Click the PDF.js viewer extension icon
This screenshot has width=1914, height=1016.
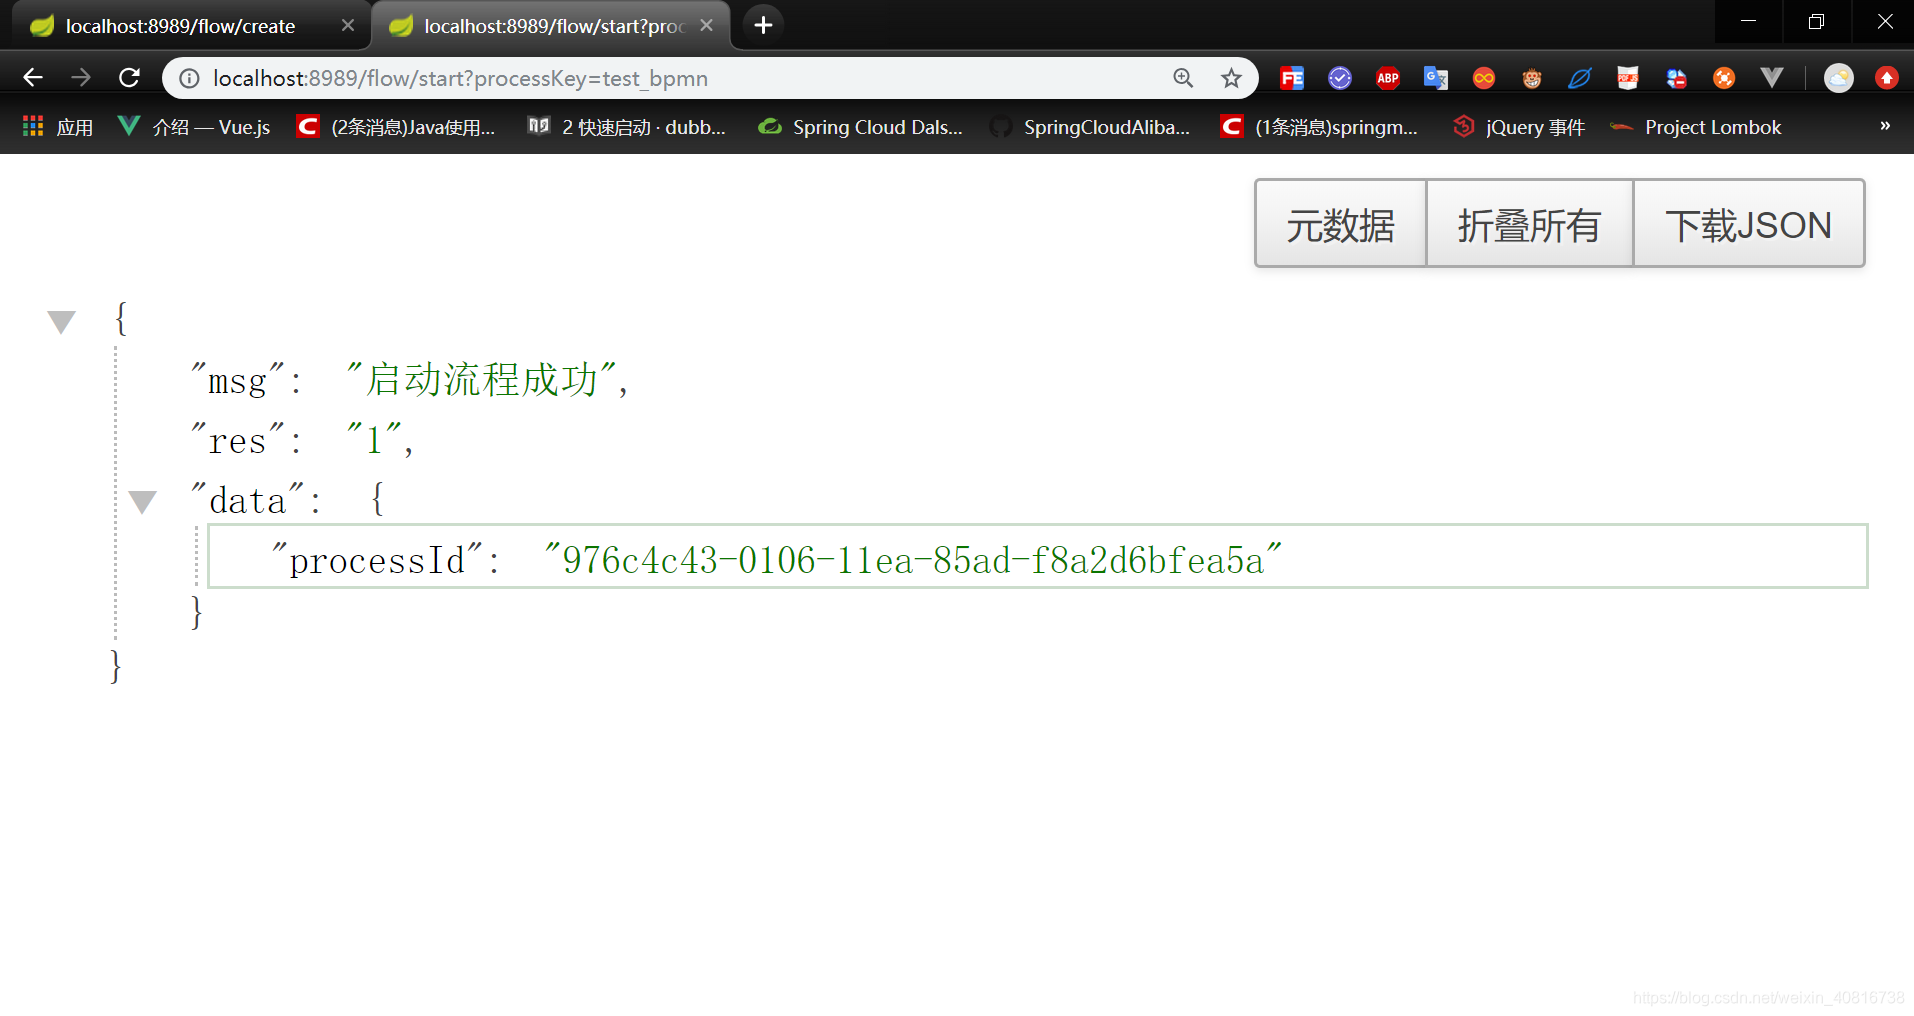pos(1628,77)
